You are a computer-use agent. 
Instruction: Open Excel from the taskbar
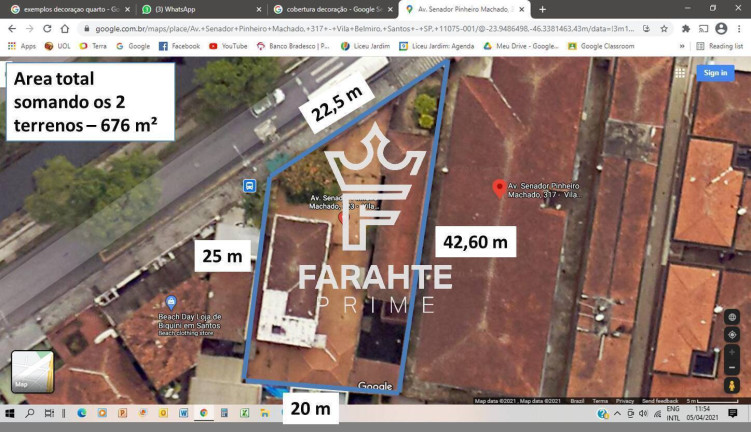pyautogui.click(x=244, y=413)
